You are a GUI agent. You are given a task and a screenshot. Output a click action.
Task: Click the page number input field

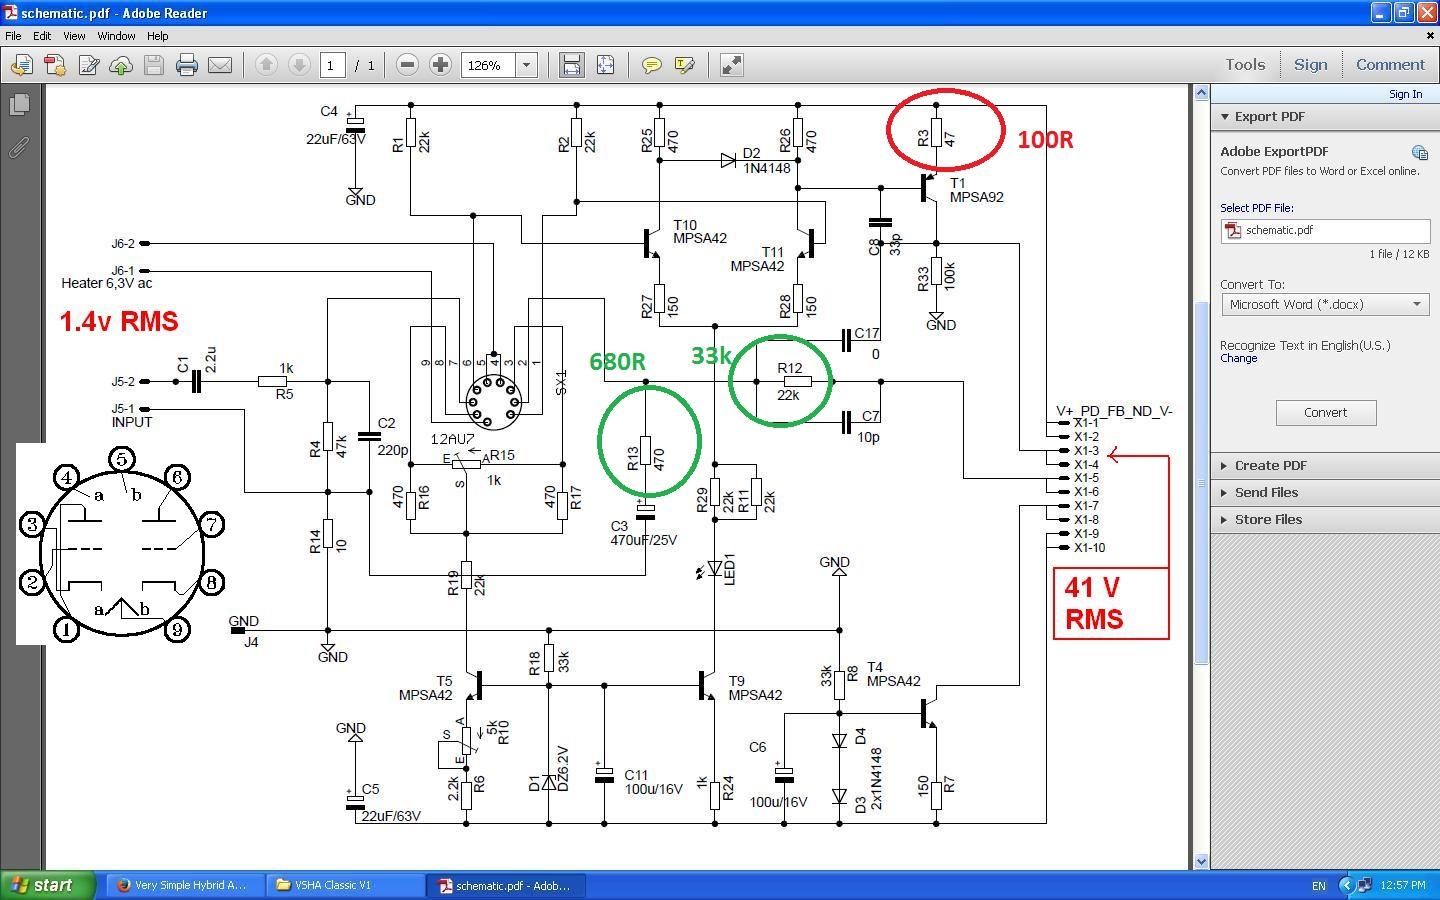click(333, 65)
